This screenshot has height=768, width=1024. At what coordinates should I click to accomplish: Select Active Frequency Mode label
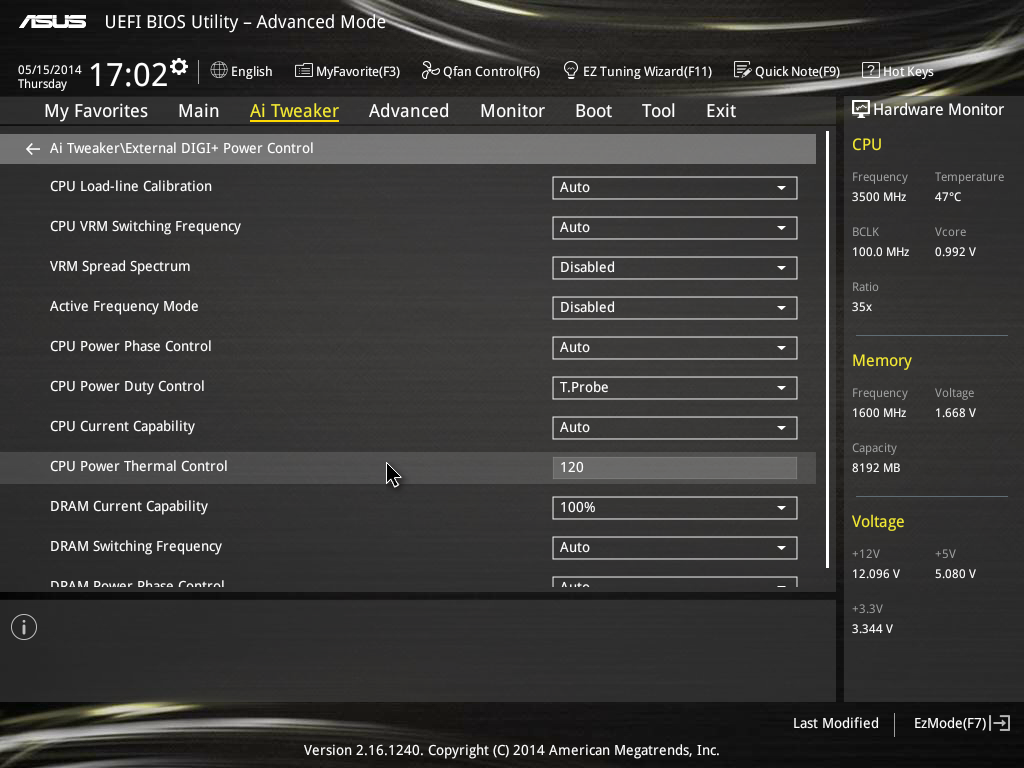(x=124, y=306)
